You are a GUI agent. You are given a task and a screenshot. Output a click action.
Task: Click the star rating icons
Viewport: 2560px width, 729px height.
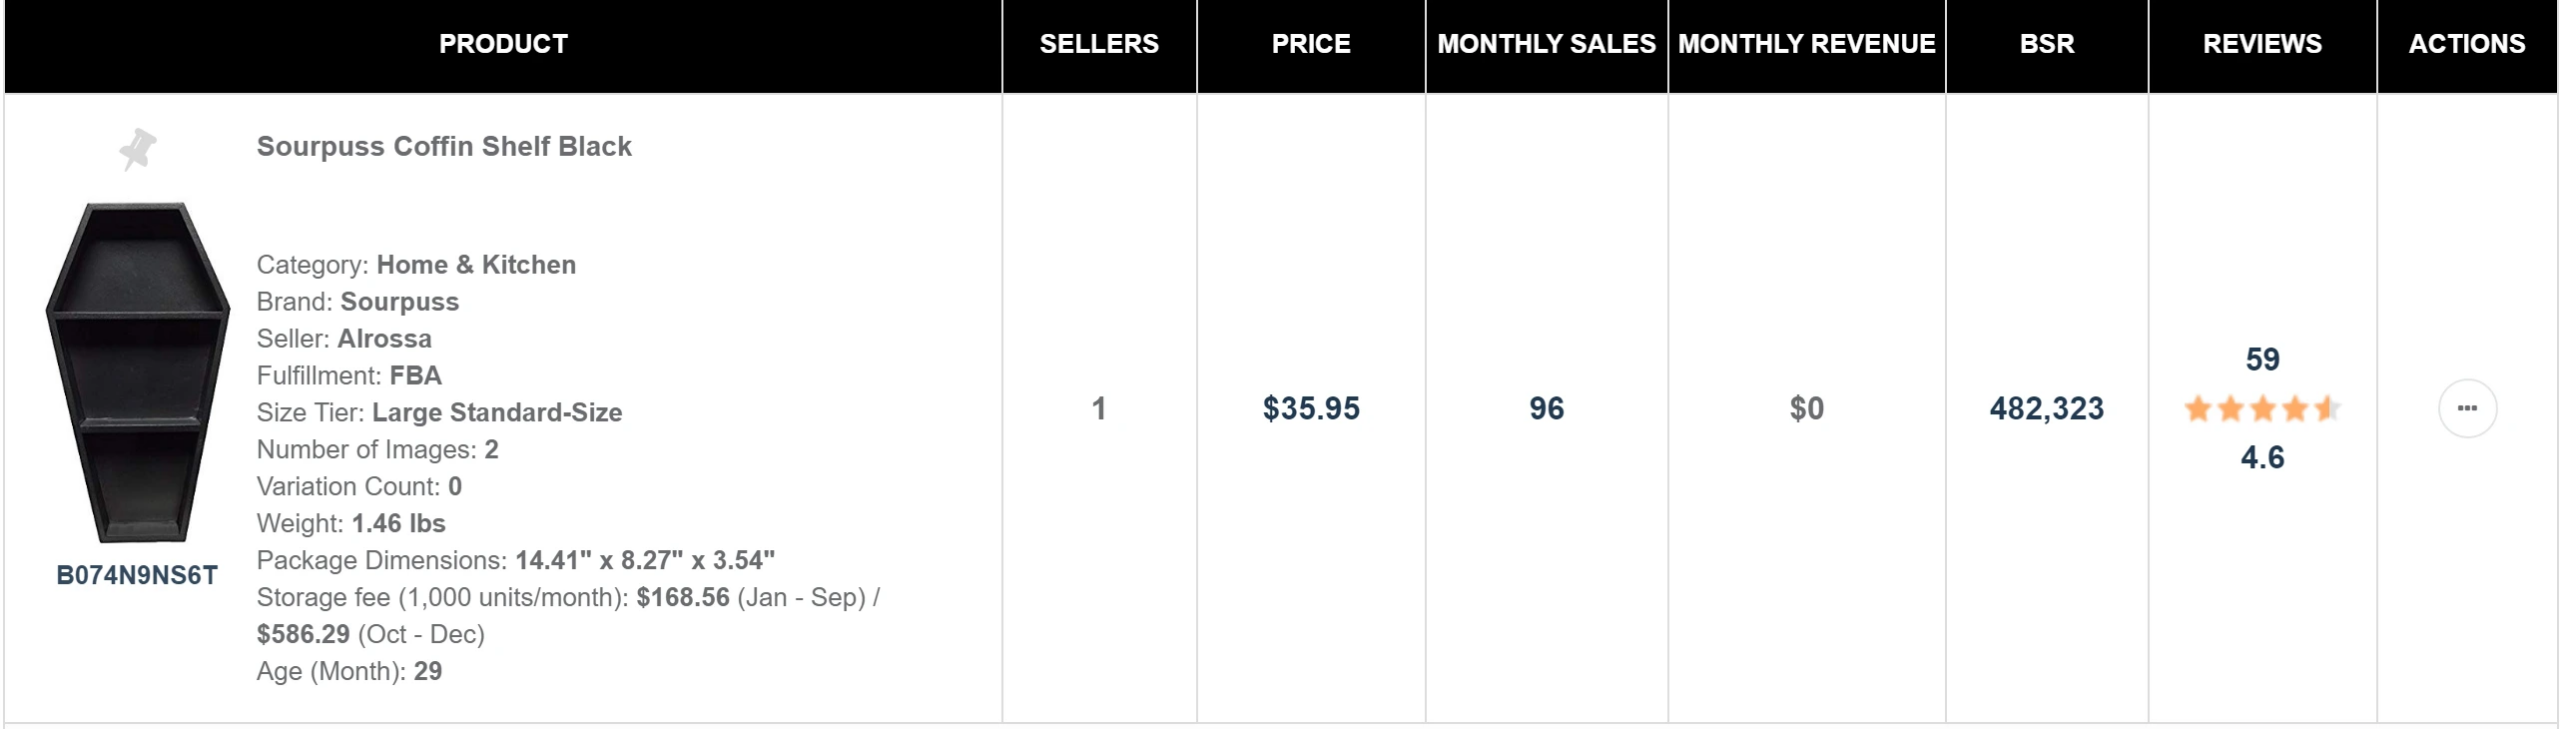[2261, 409]
